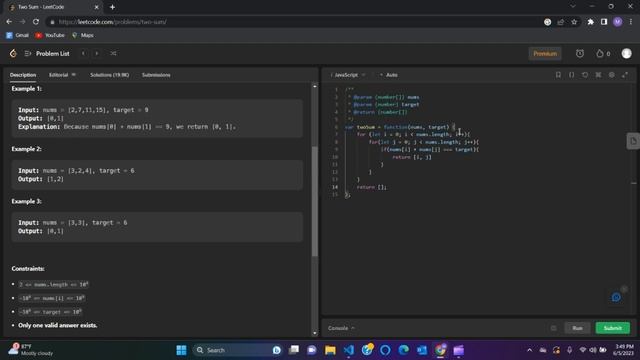Open the YouTube bookmark
640x360 pixels.
coord(50,36)
